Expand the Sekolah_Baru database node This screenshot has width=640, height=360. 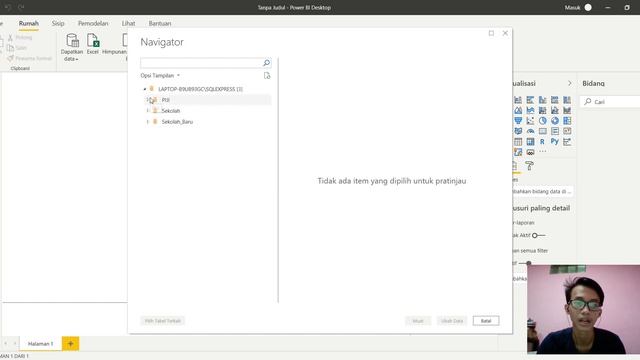[148, 122]
